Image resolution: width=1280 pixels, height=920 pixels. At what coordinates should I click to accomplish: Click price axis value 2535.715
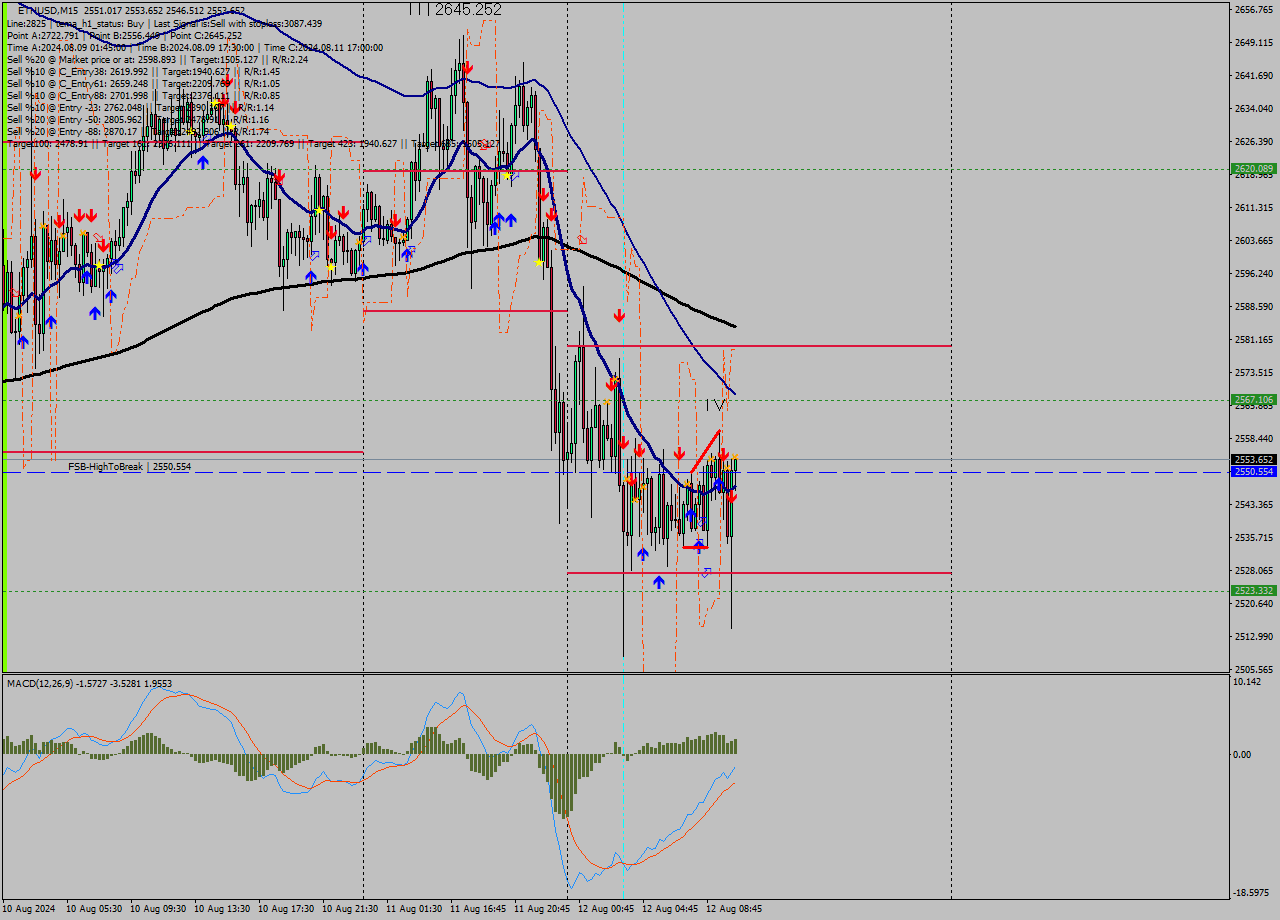[1254, 537]
